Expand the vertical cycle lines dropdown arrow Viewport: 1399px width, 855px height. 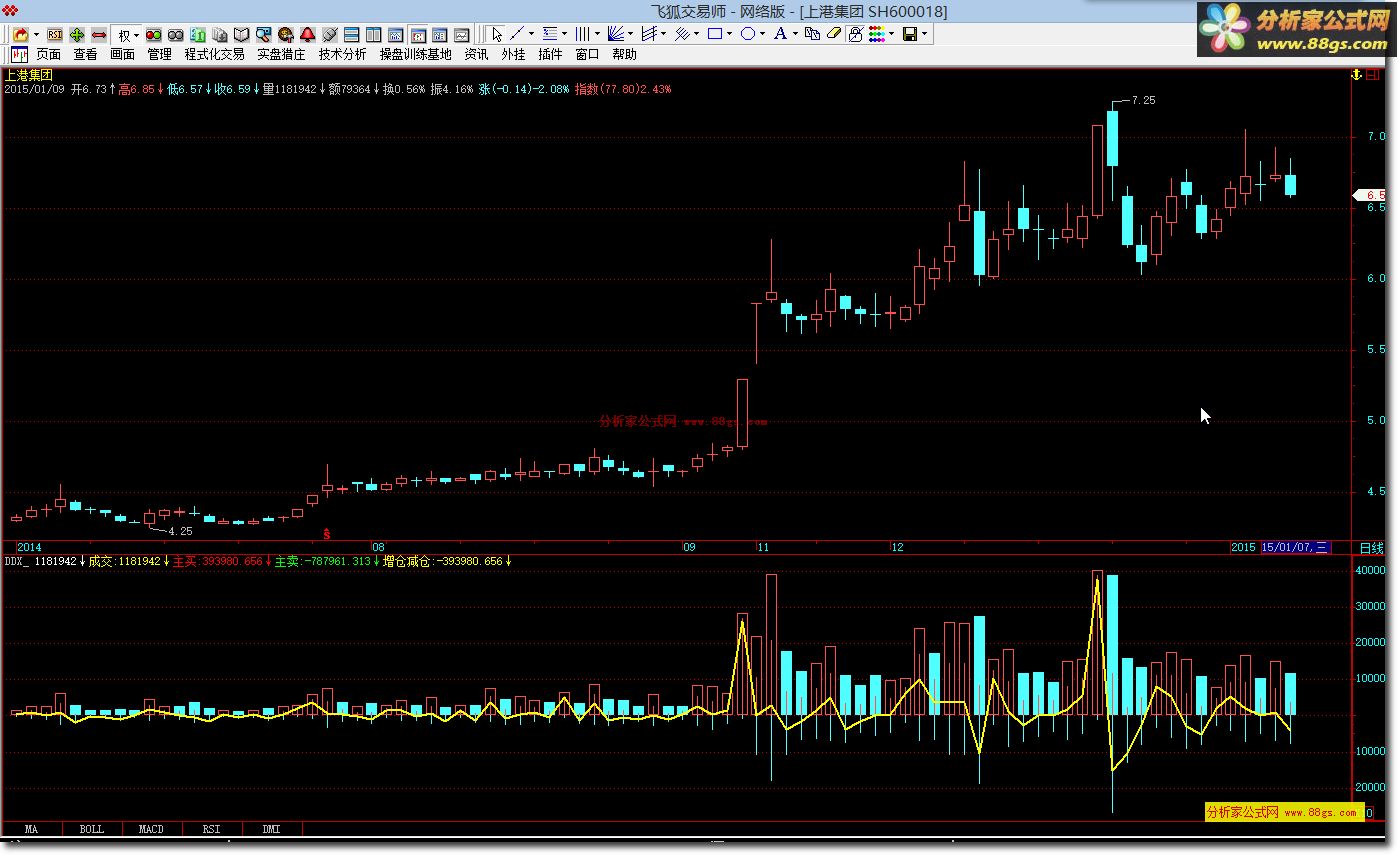tap(597, 34)
